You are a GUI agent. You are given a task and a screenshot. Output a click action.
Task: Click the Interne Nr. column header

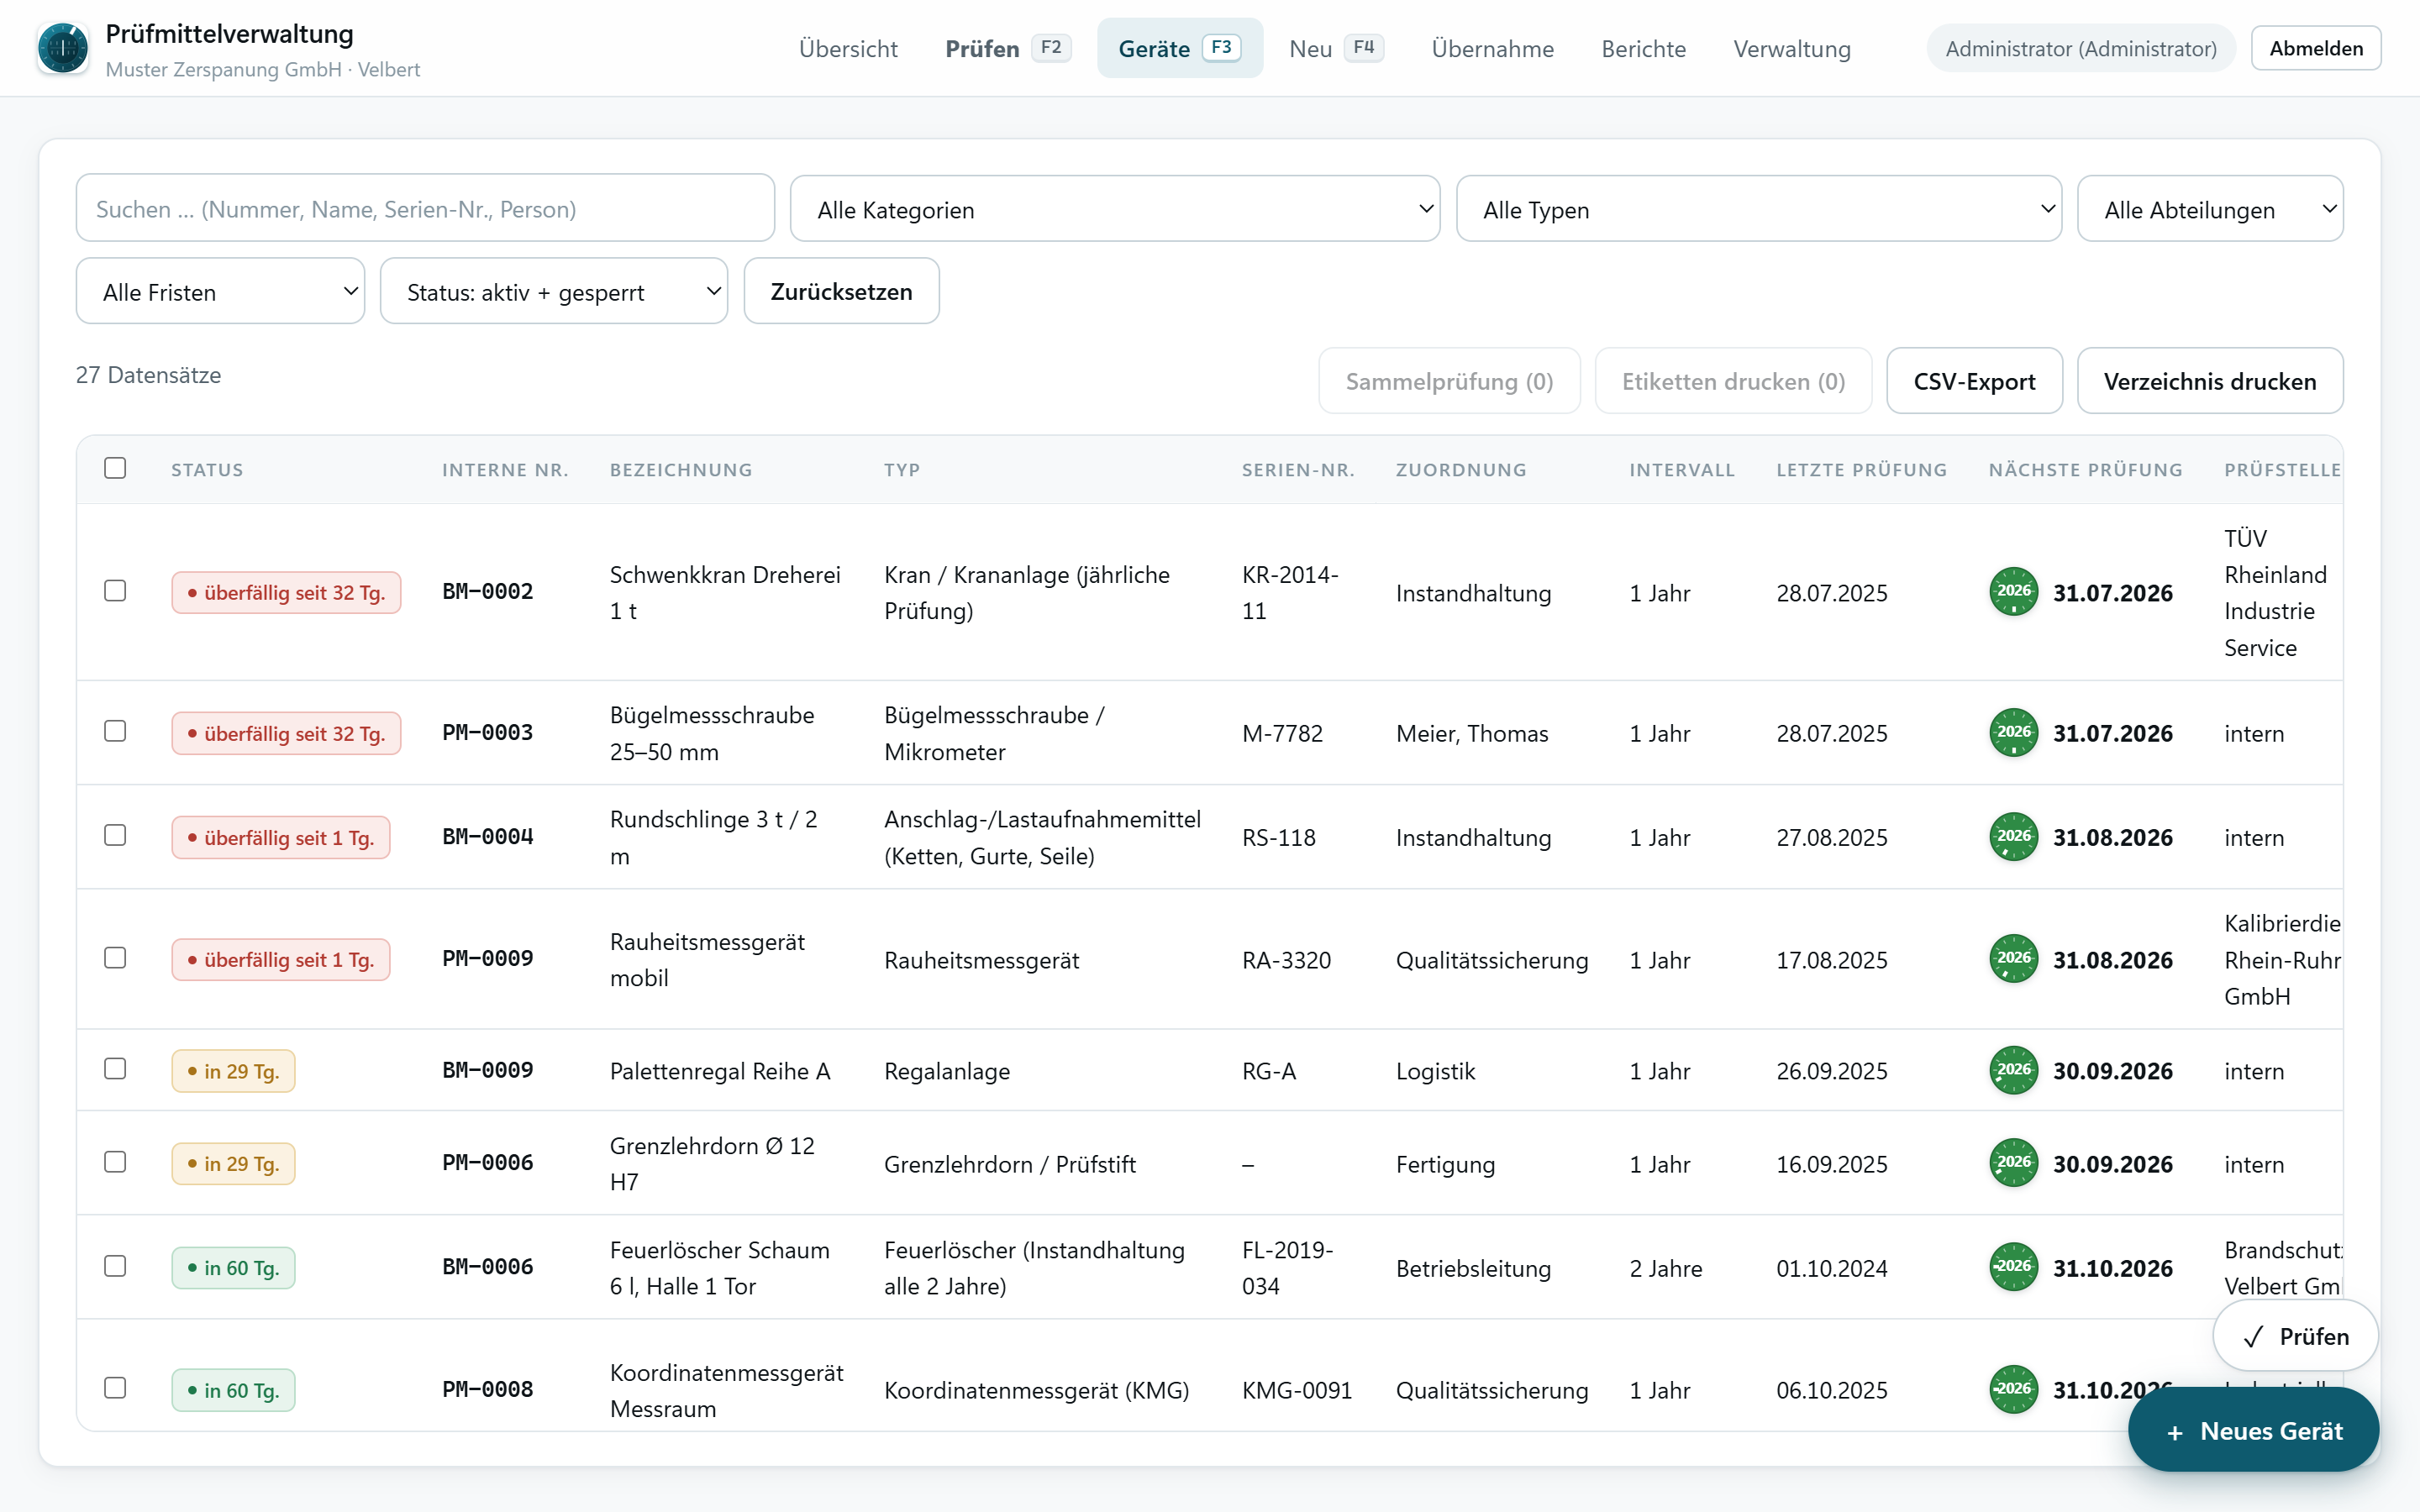pyautogui.click(x=505, y=469)
